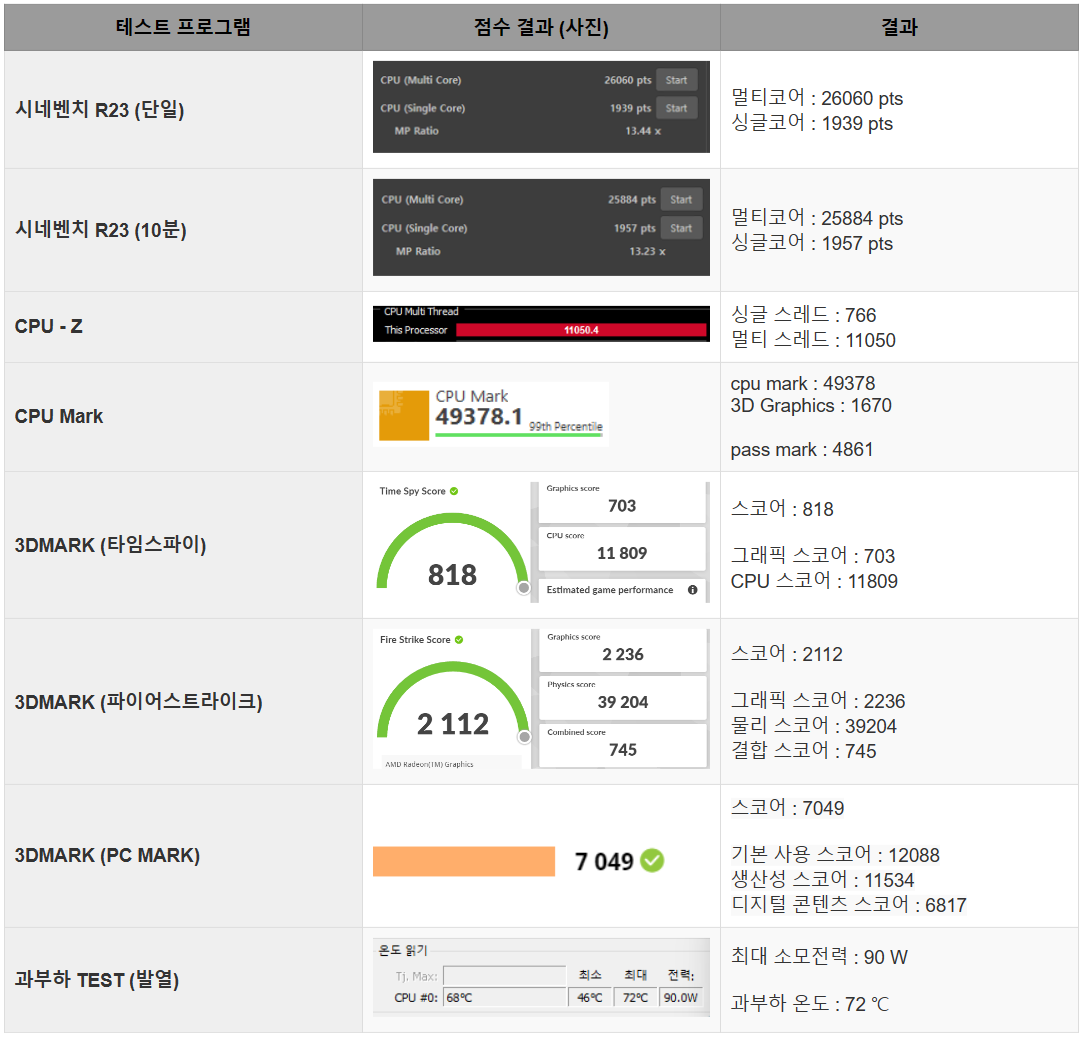
Task: Click the CPU #0 68°C temperature field
Action: [505, 998]
